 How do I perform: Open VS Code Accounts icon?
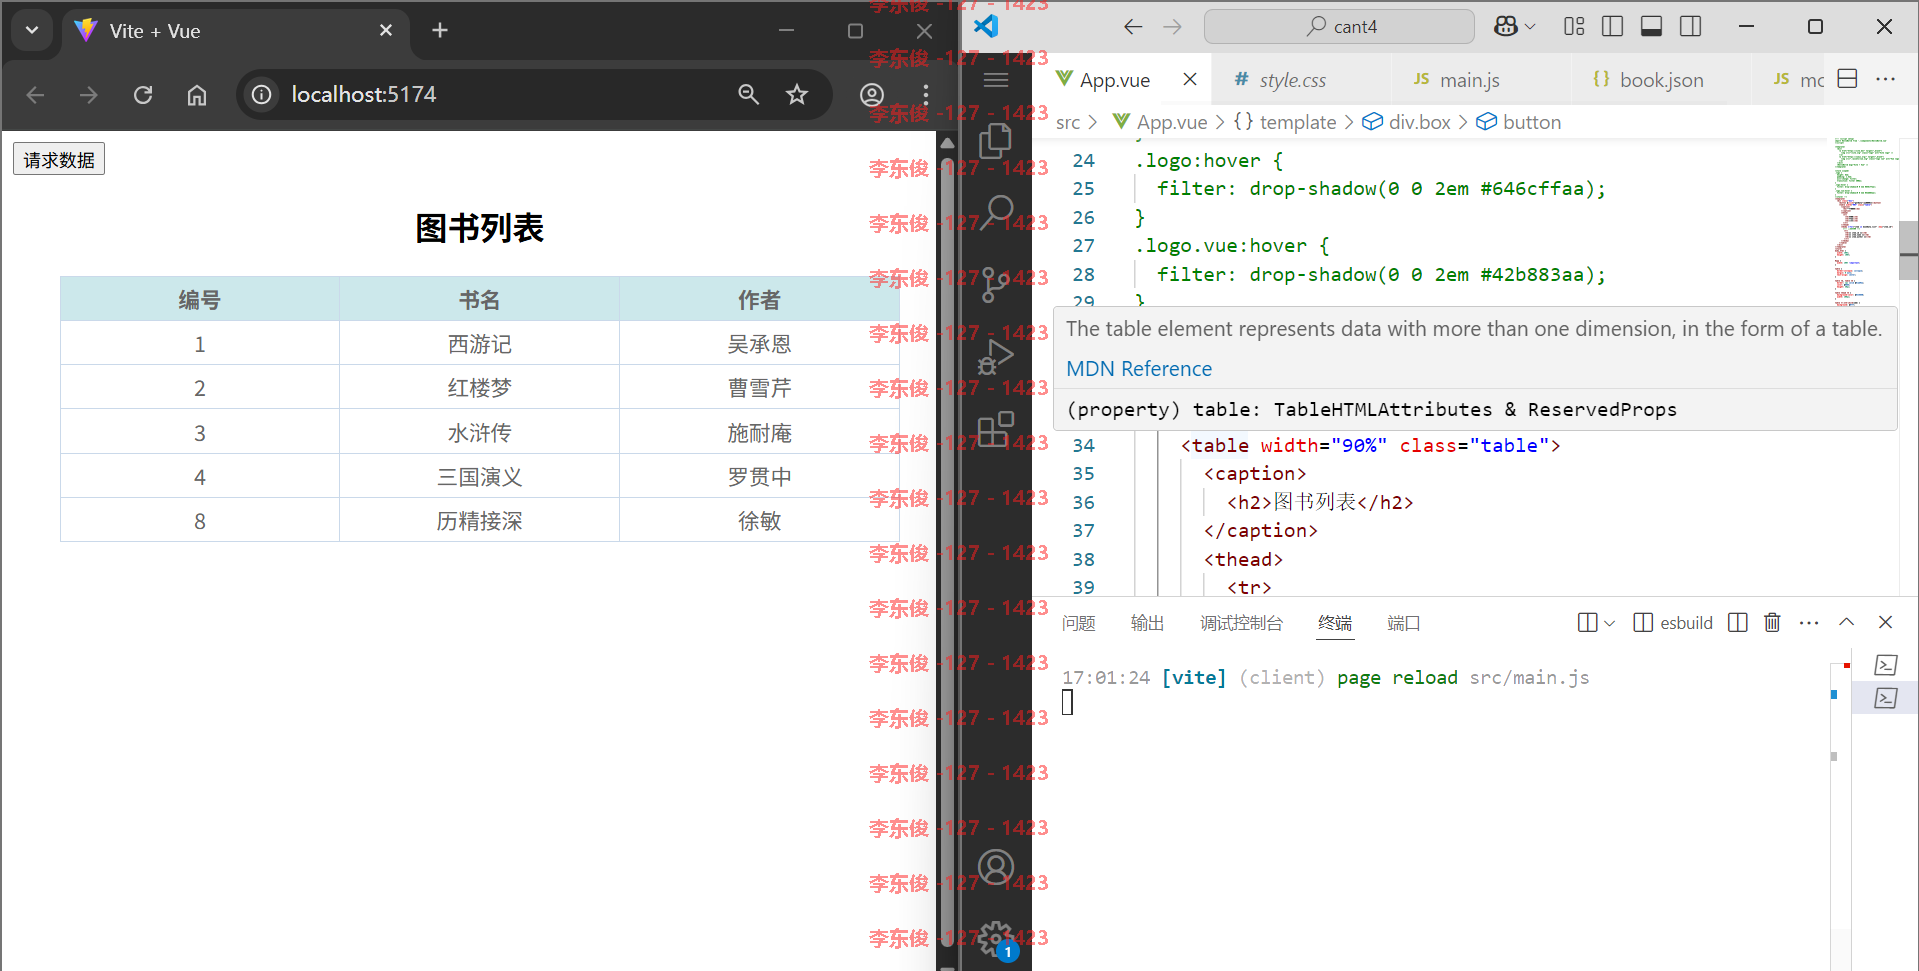point(995,867)
